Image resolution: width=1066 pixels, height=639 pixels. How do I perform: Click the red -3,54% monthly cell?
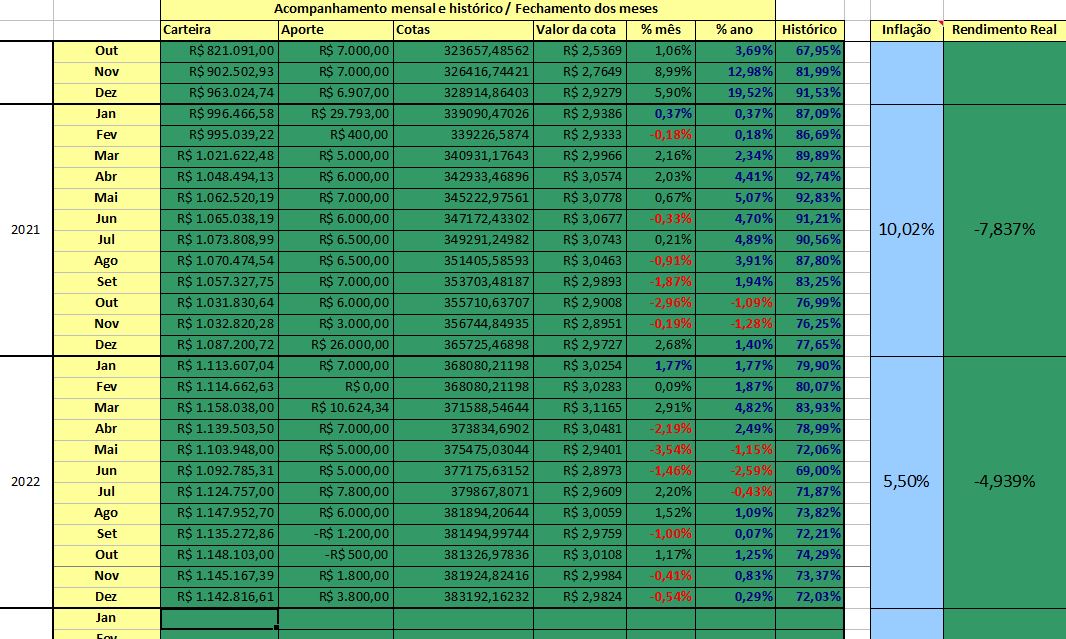coord(661,450)
